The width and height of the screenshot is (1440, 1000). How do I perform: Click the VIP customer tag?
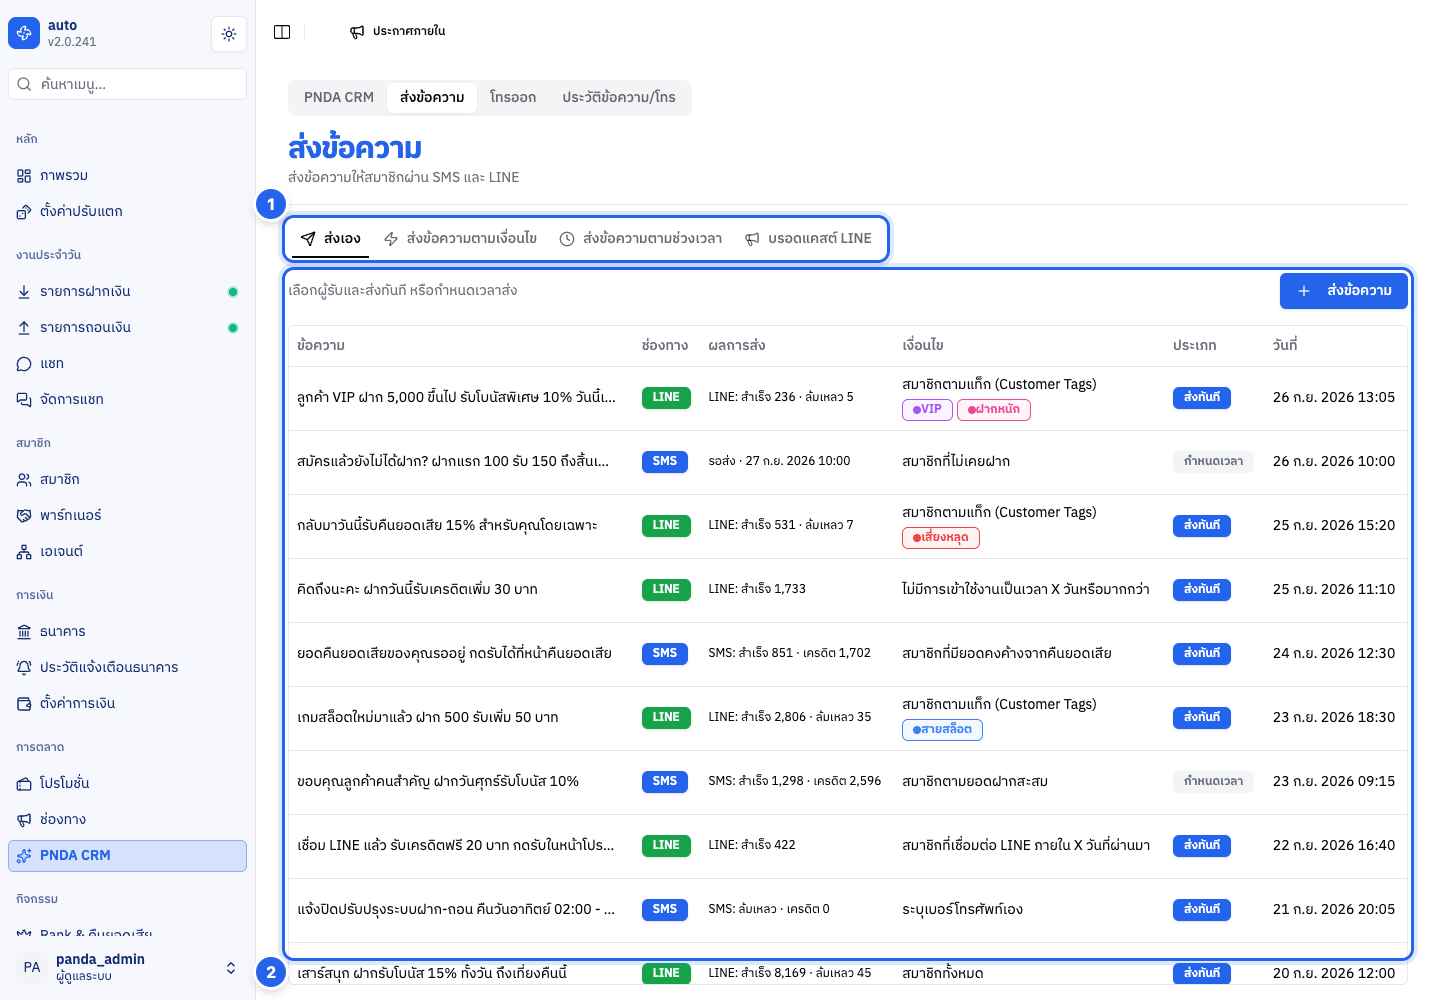click(x=927, y=410)
